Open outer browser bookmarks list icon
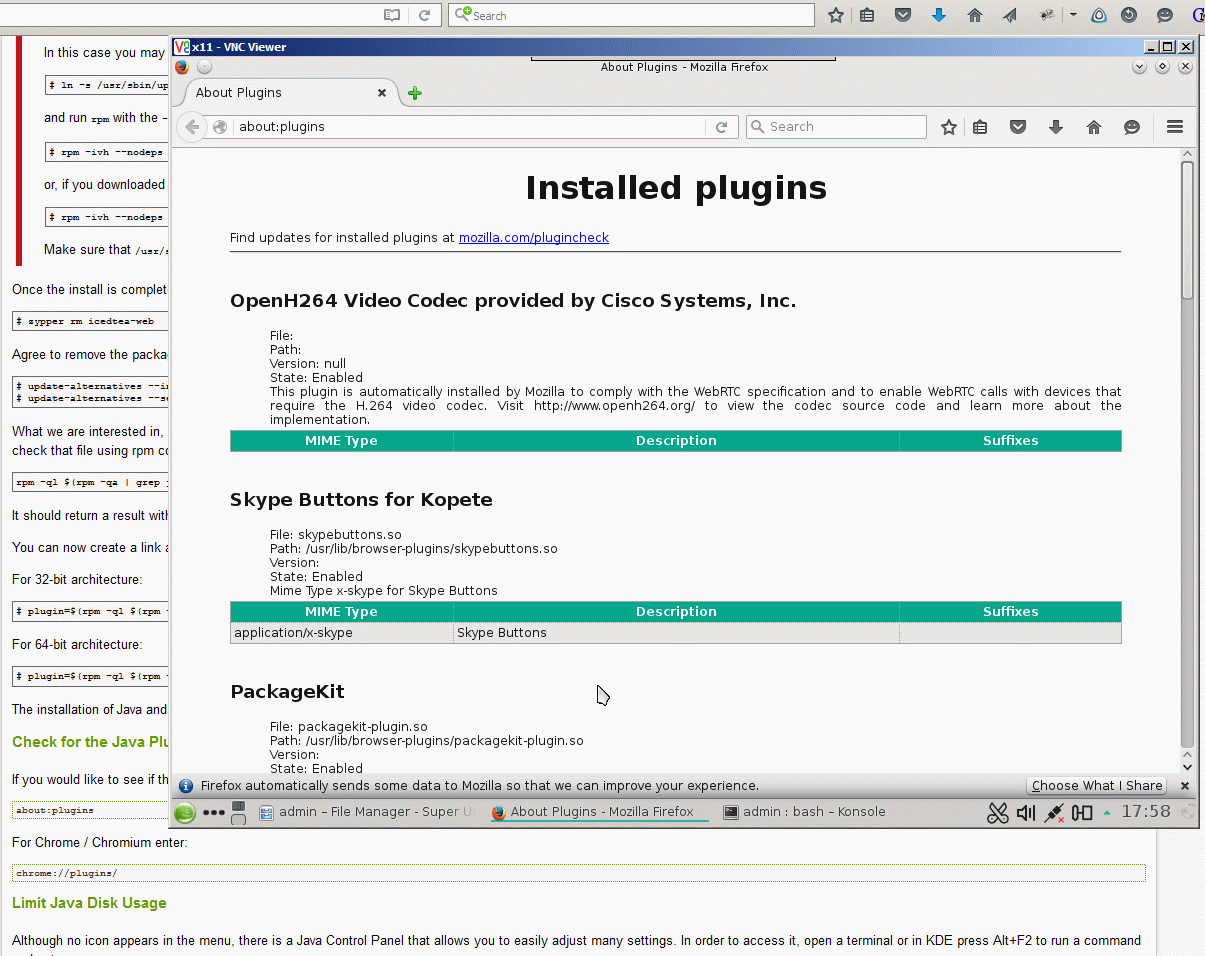The image size is (1205, 956). tap(867, 15)
